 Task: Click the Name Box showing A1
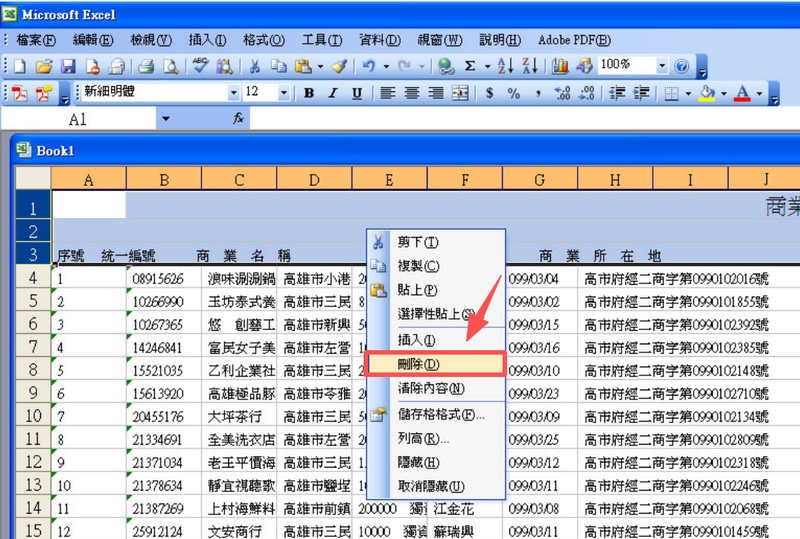pos(79,119)
